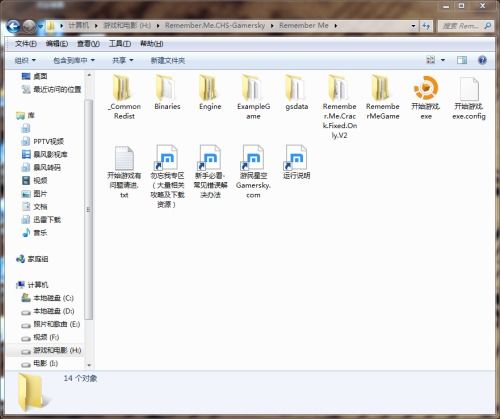Select the 开始游戏.exe application icon
The height and width of the screenshot is (419, 500).
(426, 97)
